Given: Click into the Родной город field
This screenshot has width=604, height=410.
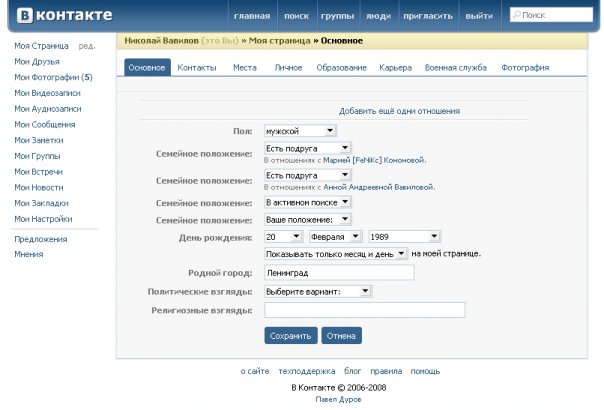Looking at the screenshot, I should (x=339, y=272).
